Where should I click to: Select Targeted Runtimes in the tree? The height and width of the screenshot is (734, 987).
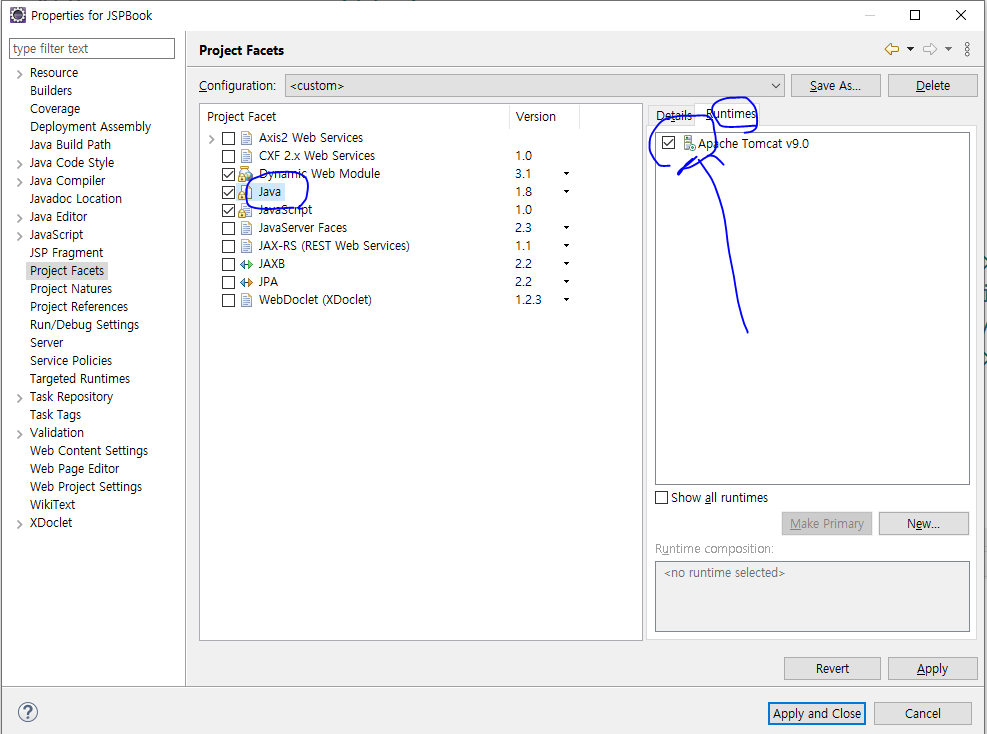[80, 379]
